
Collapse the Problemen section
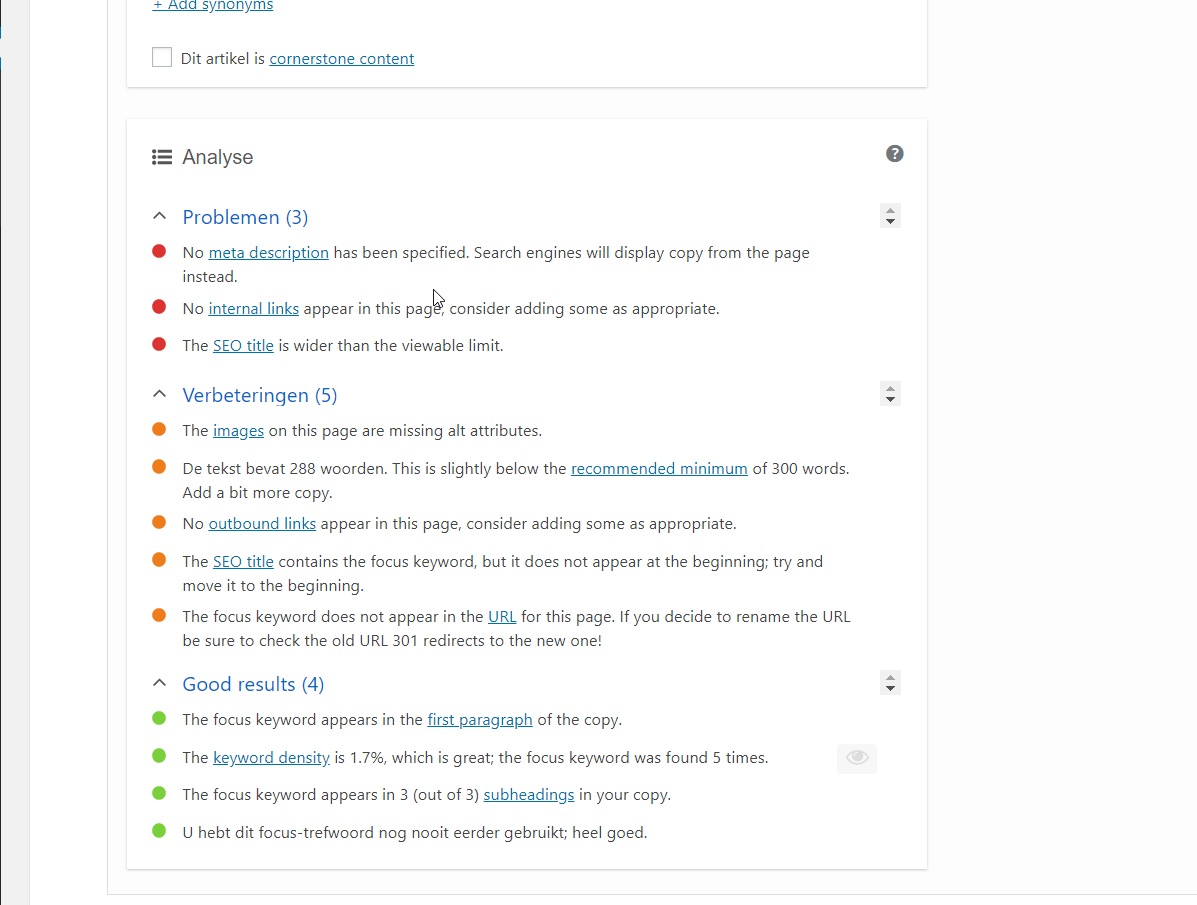pos(158,215)
